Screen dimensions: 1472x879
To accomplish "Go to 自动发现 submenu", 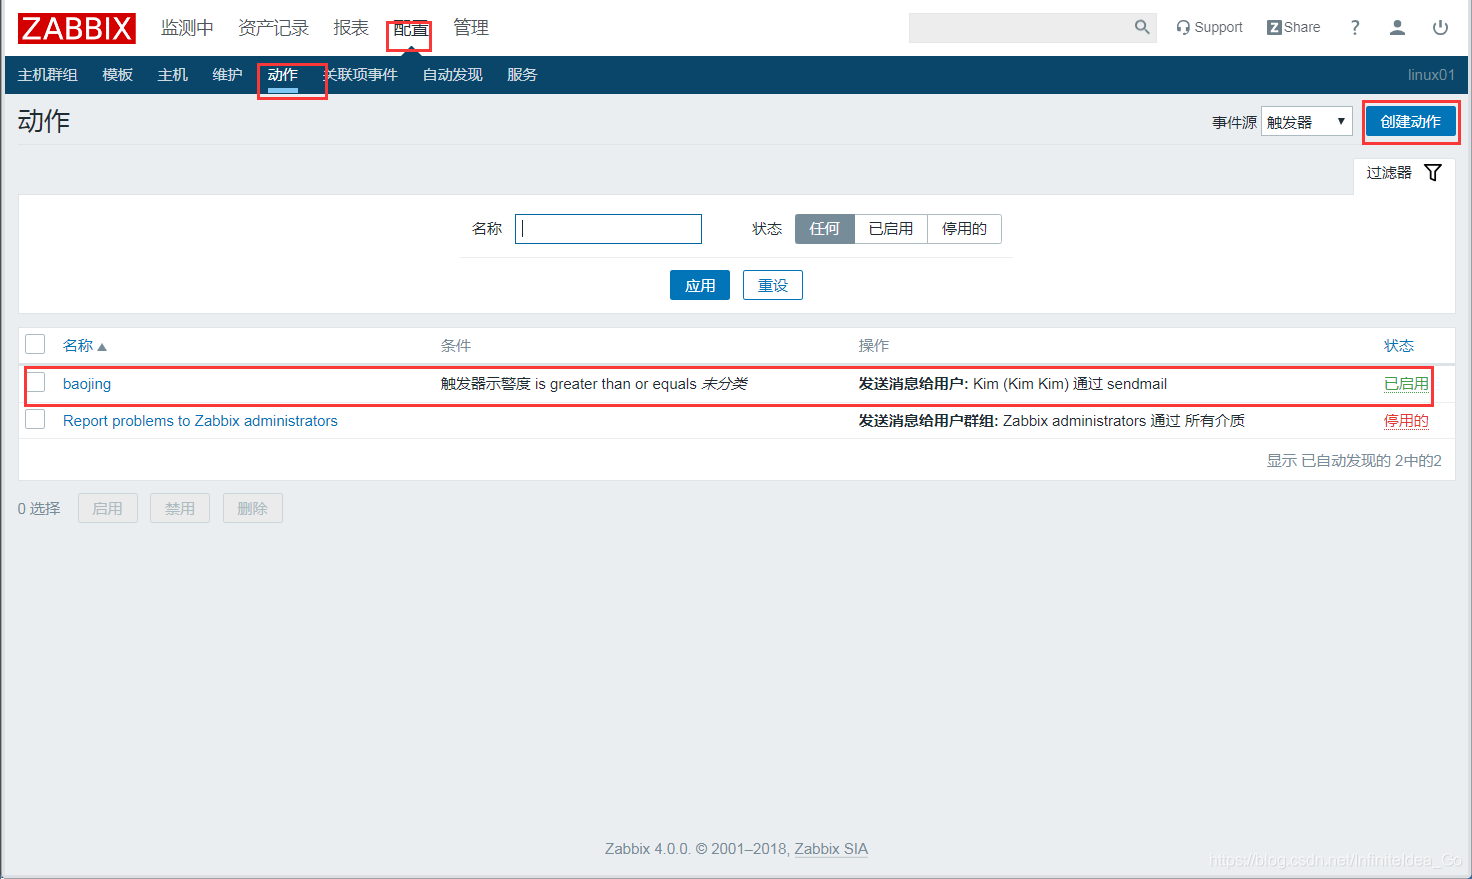I will click(453, 75).
